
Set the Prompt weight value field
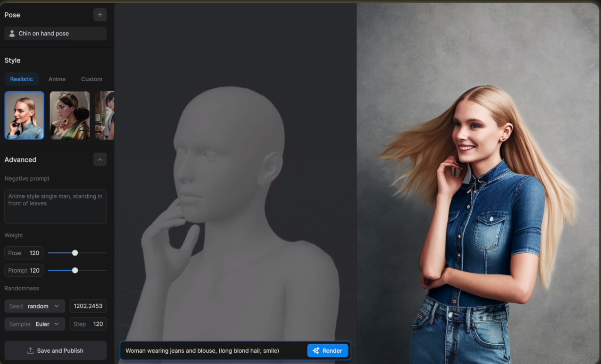tap(24, 271)
